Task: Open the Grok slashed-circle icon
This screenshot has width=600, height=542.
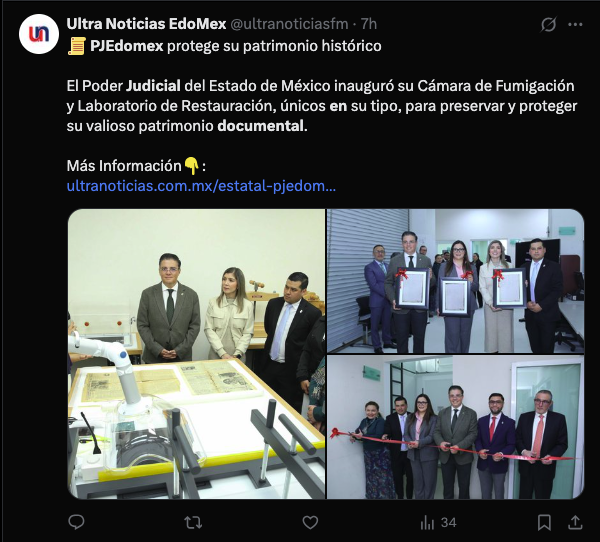Action: click(x=548, y=25)
